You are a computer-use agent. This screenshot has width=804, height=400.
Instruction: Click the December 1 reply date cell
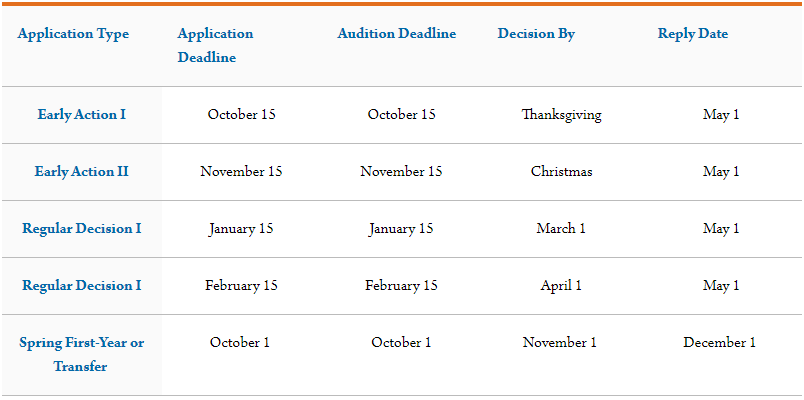tap(719, 343)
